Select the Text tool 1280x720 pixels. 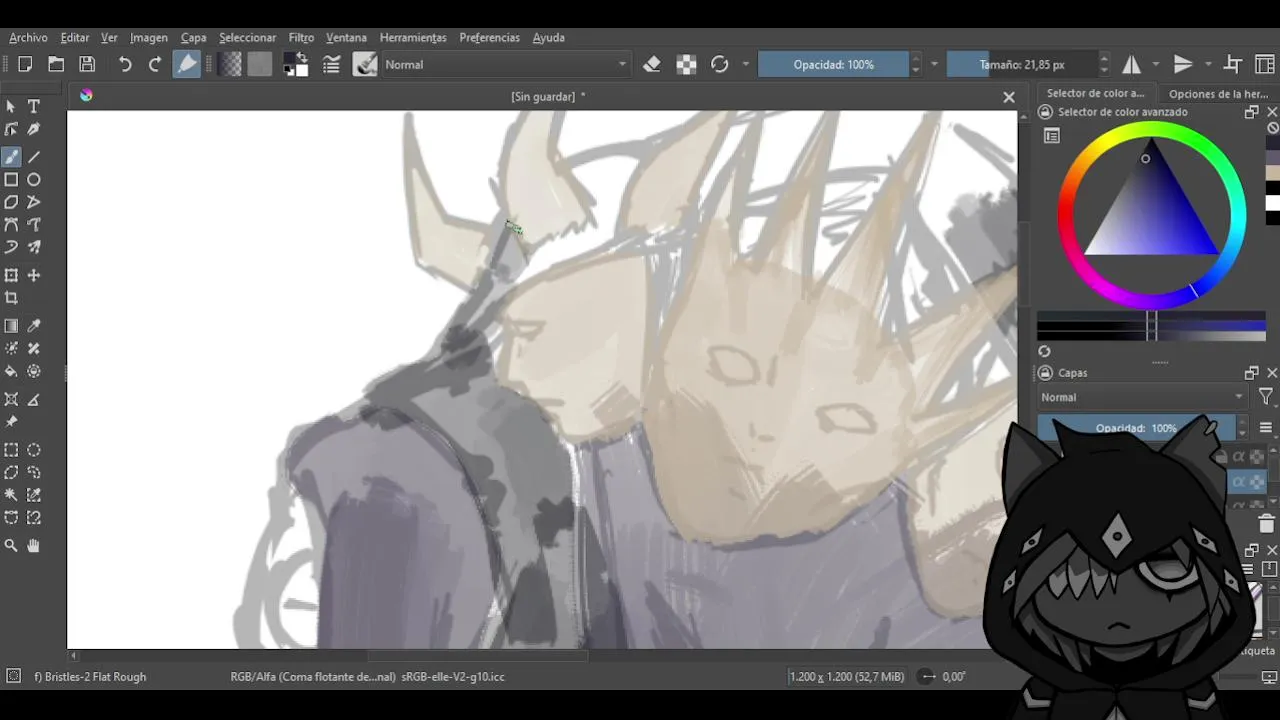coord(34,106)
